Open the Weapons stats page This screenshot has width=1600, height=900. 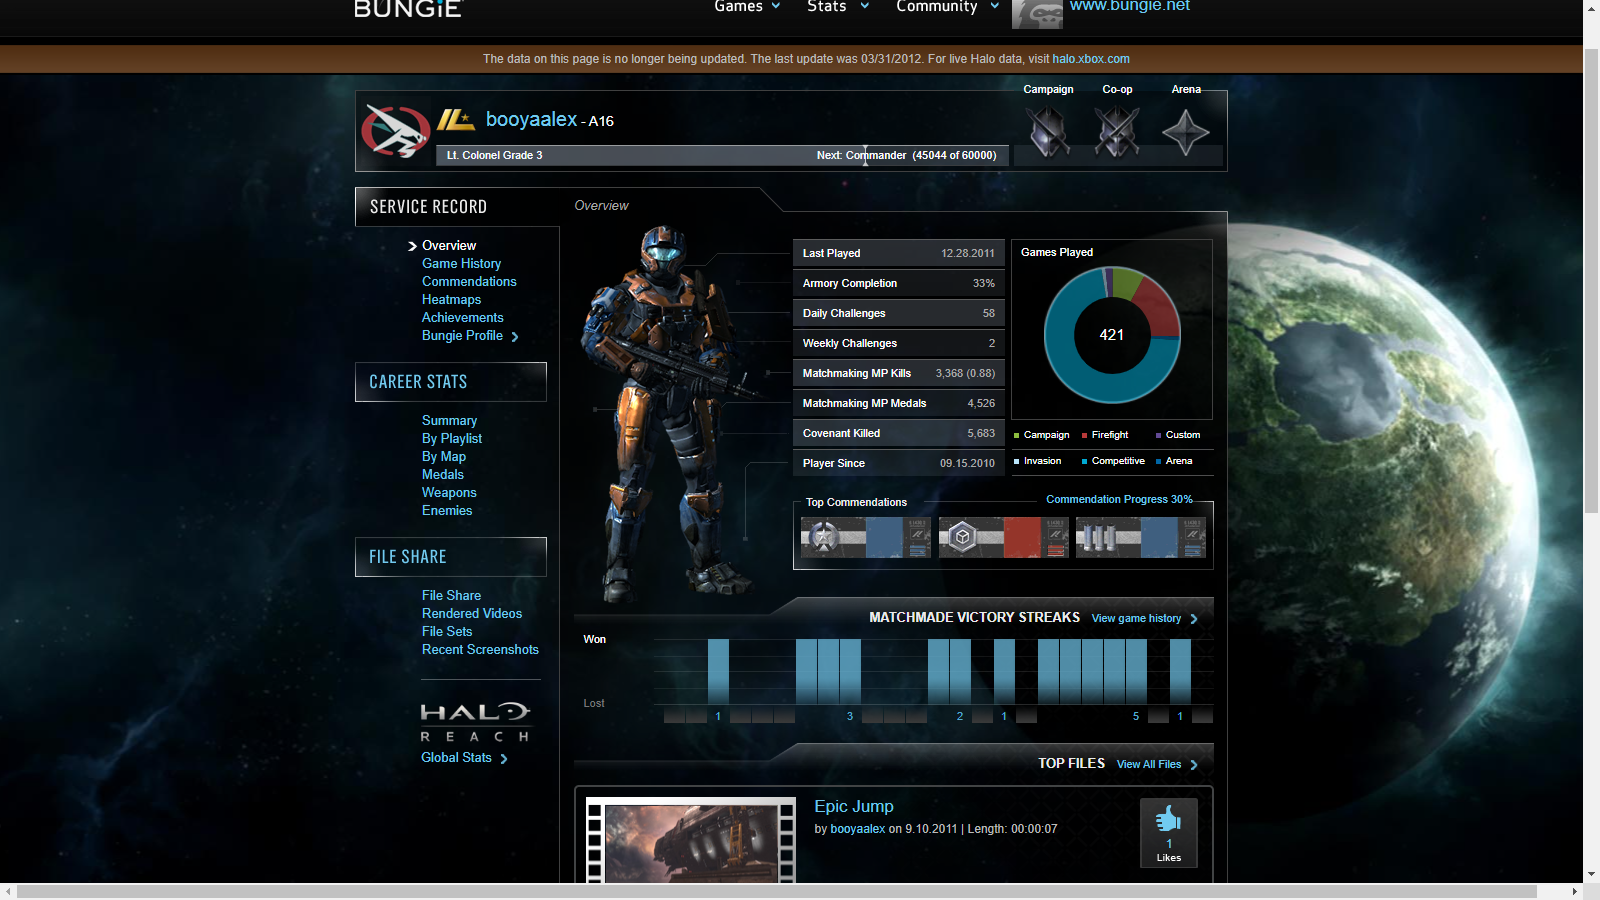(x=449, y=492)
